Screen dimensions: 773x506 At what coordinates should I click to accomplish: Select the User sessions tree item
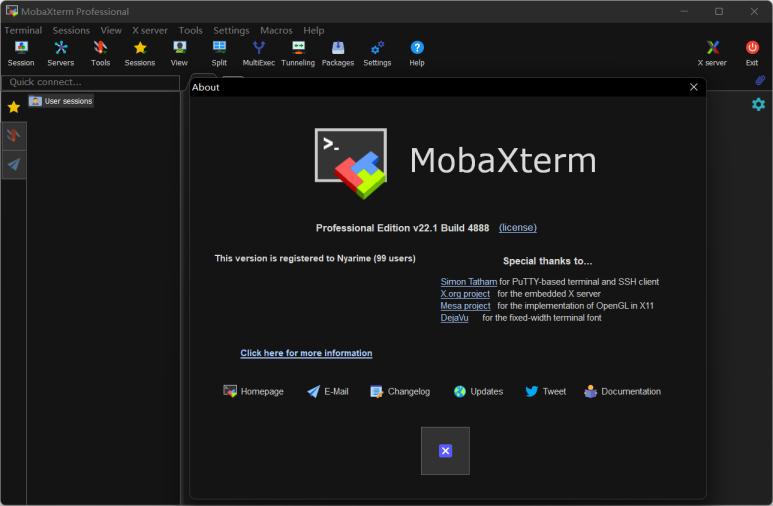(x=61, y=101)
